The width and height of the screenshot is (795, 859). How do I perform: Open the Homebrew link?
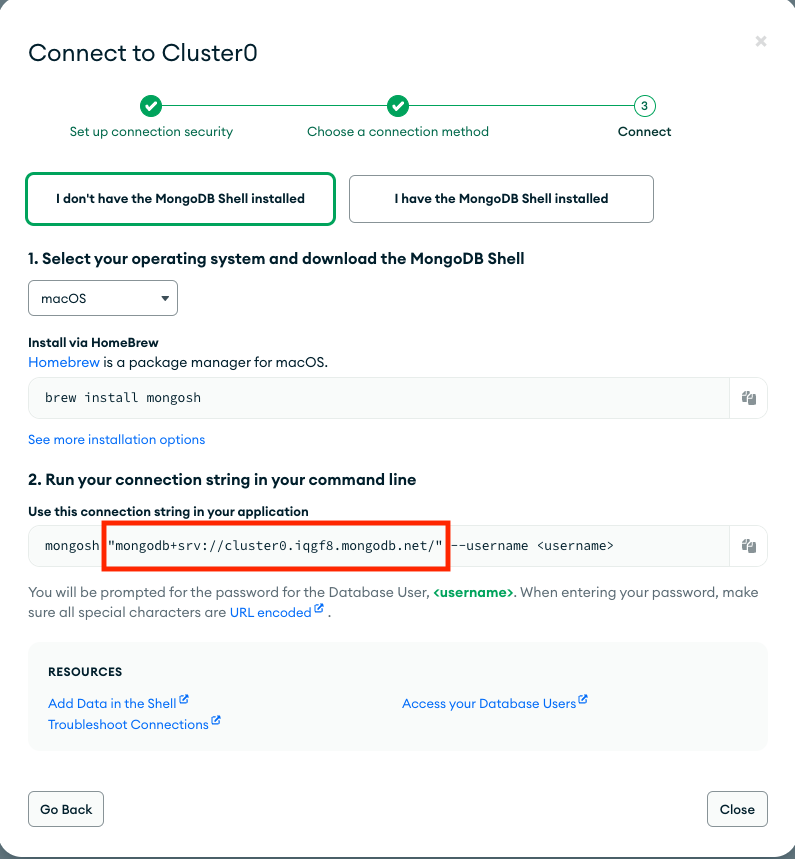click(63, 362)
